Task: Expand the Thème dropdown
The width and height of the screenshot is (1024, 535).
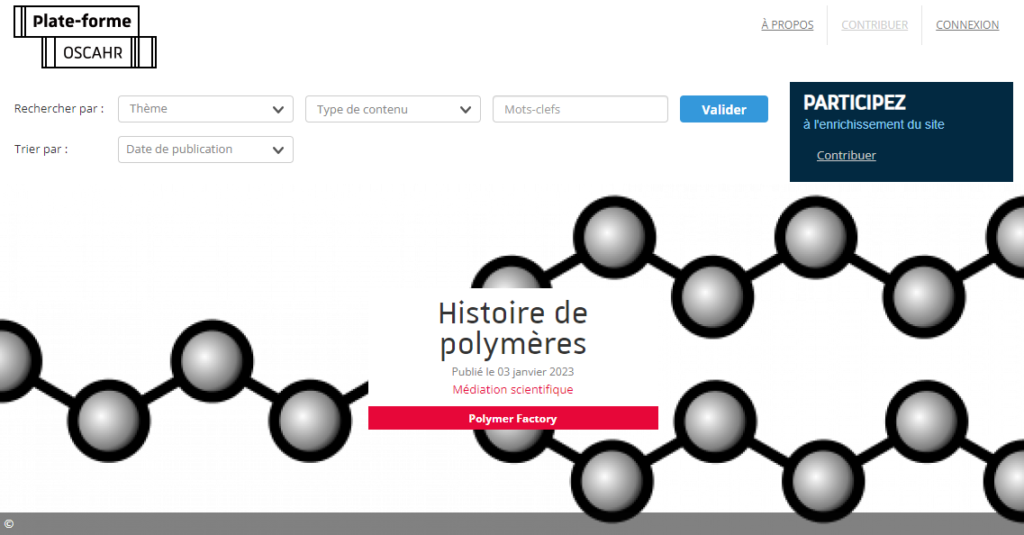Action: 206,109
